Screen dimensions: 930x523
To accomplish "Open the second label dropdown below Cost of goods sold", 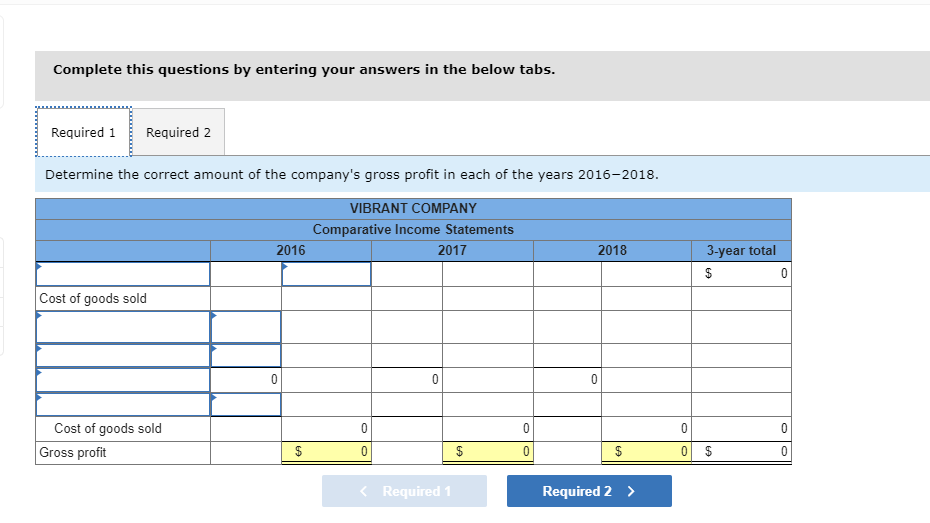I will point(123,356).
